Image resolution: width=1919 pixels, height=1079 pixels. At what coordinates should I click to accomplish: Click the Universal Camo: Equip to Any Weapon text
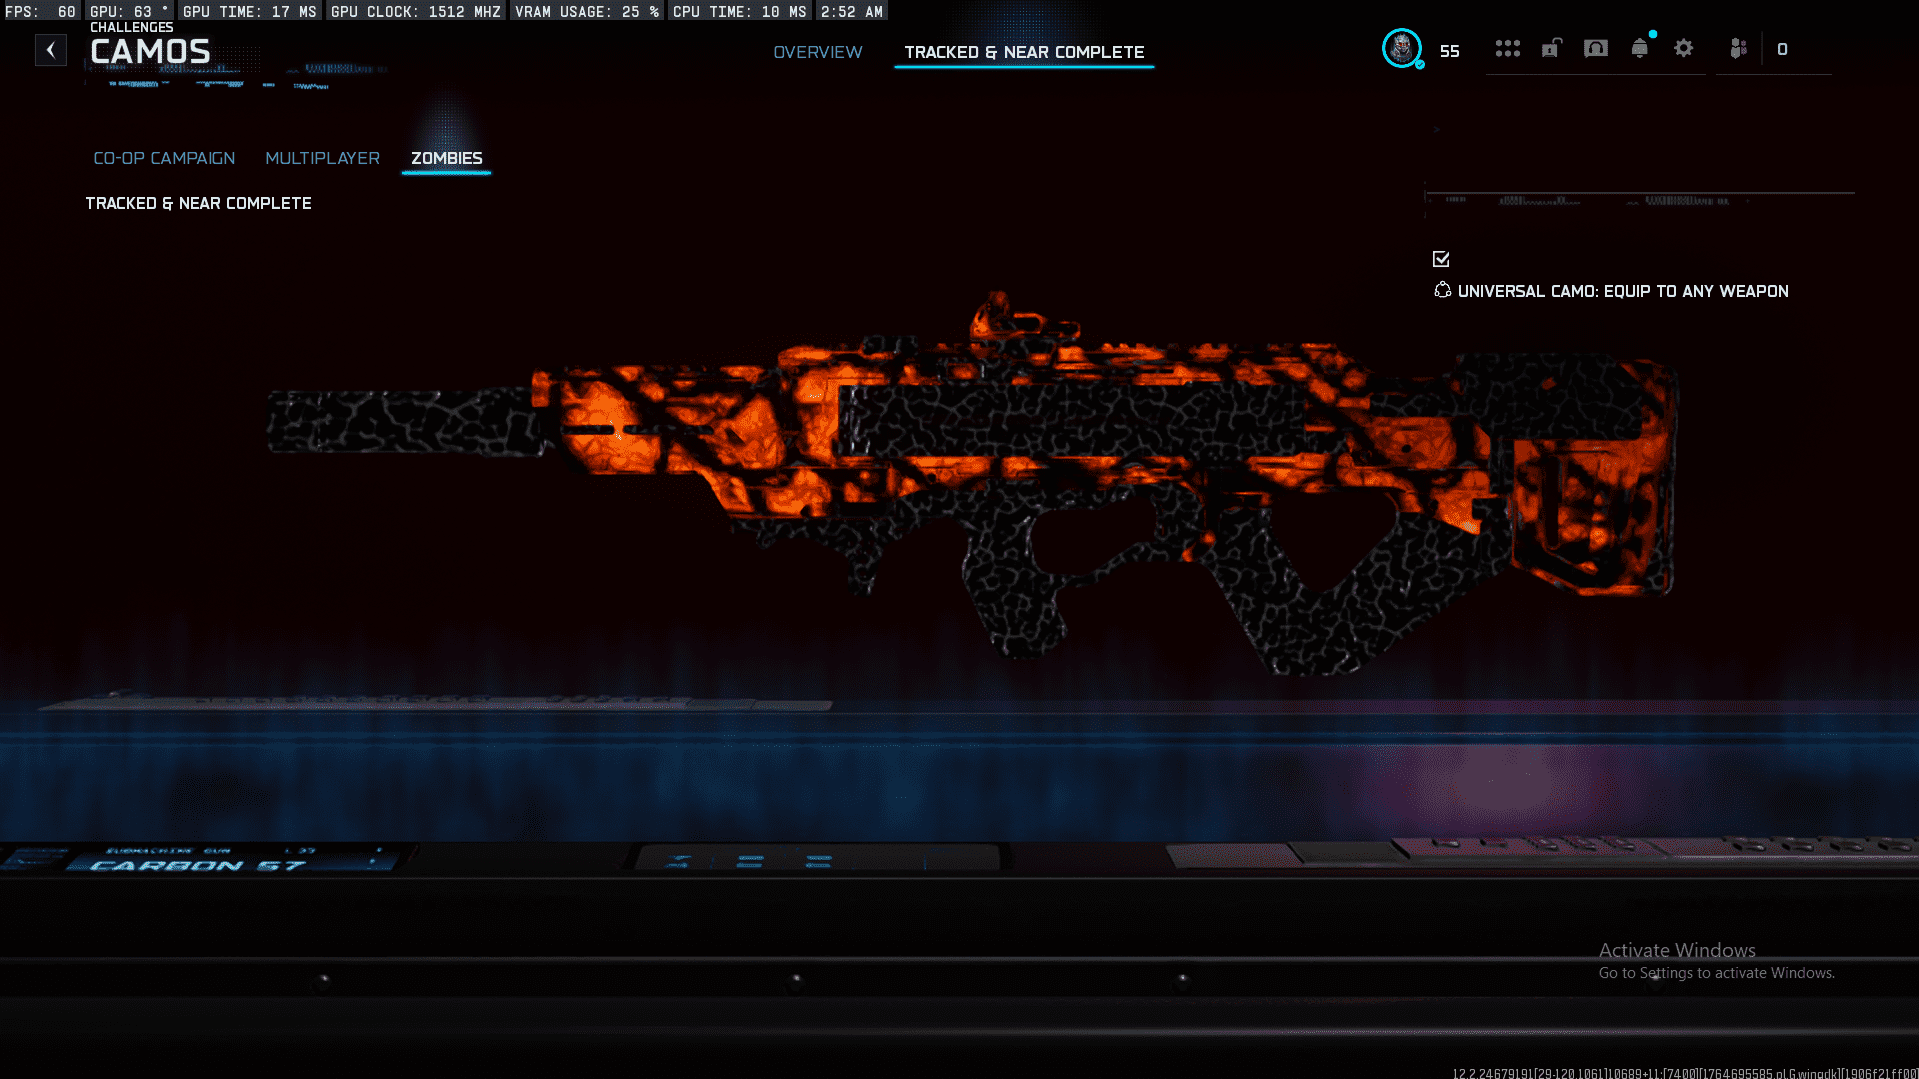[x=1623, y=291]
